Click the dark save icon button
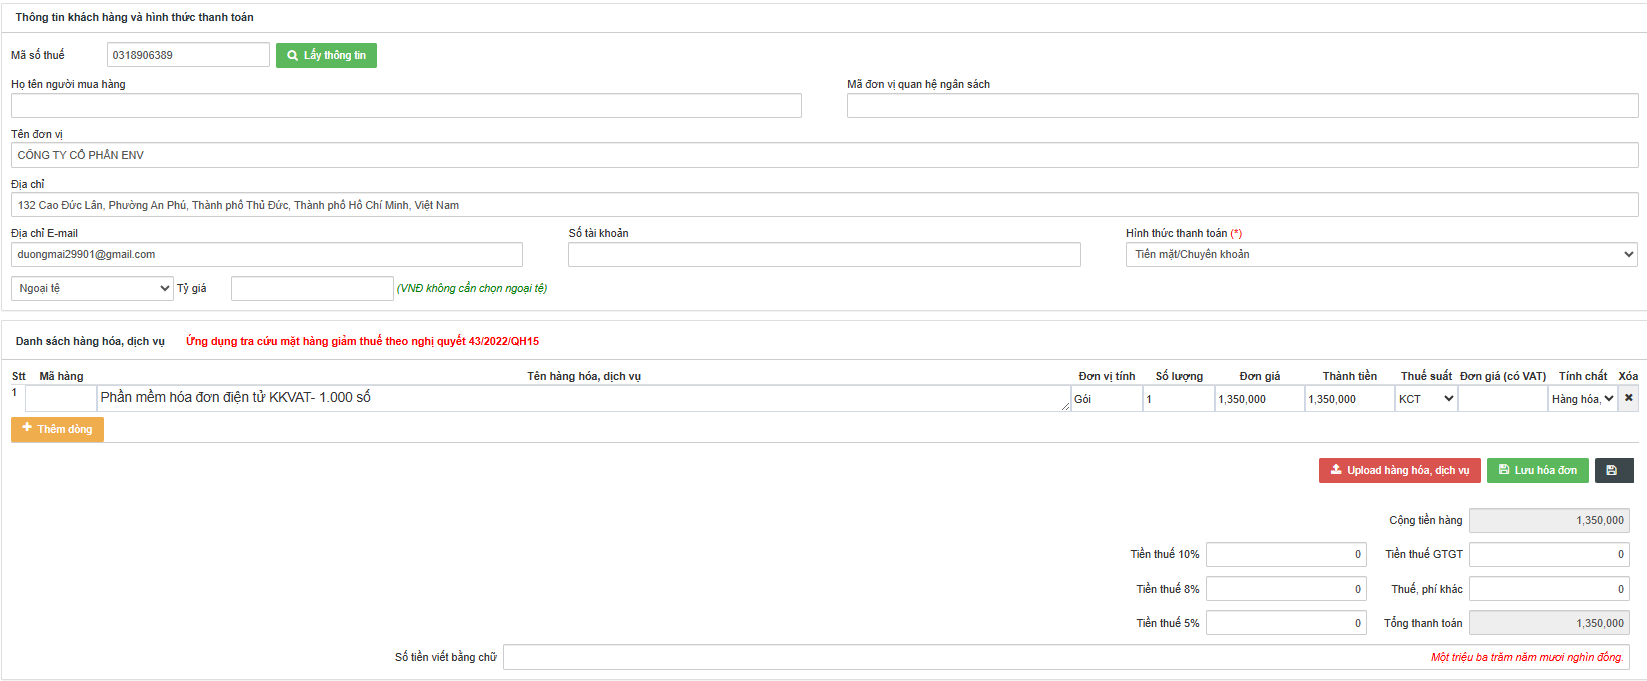Image resolution: width=1647 pixels, height=681 pixels. tap(1613, 470)
